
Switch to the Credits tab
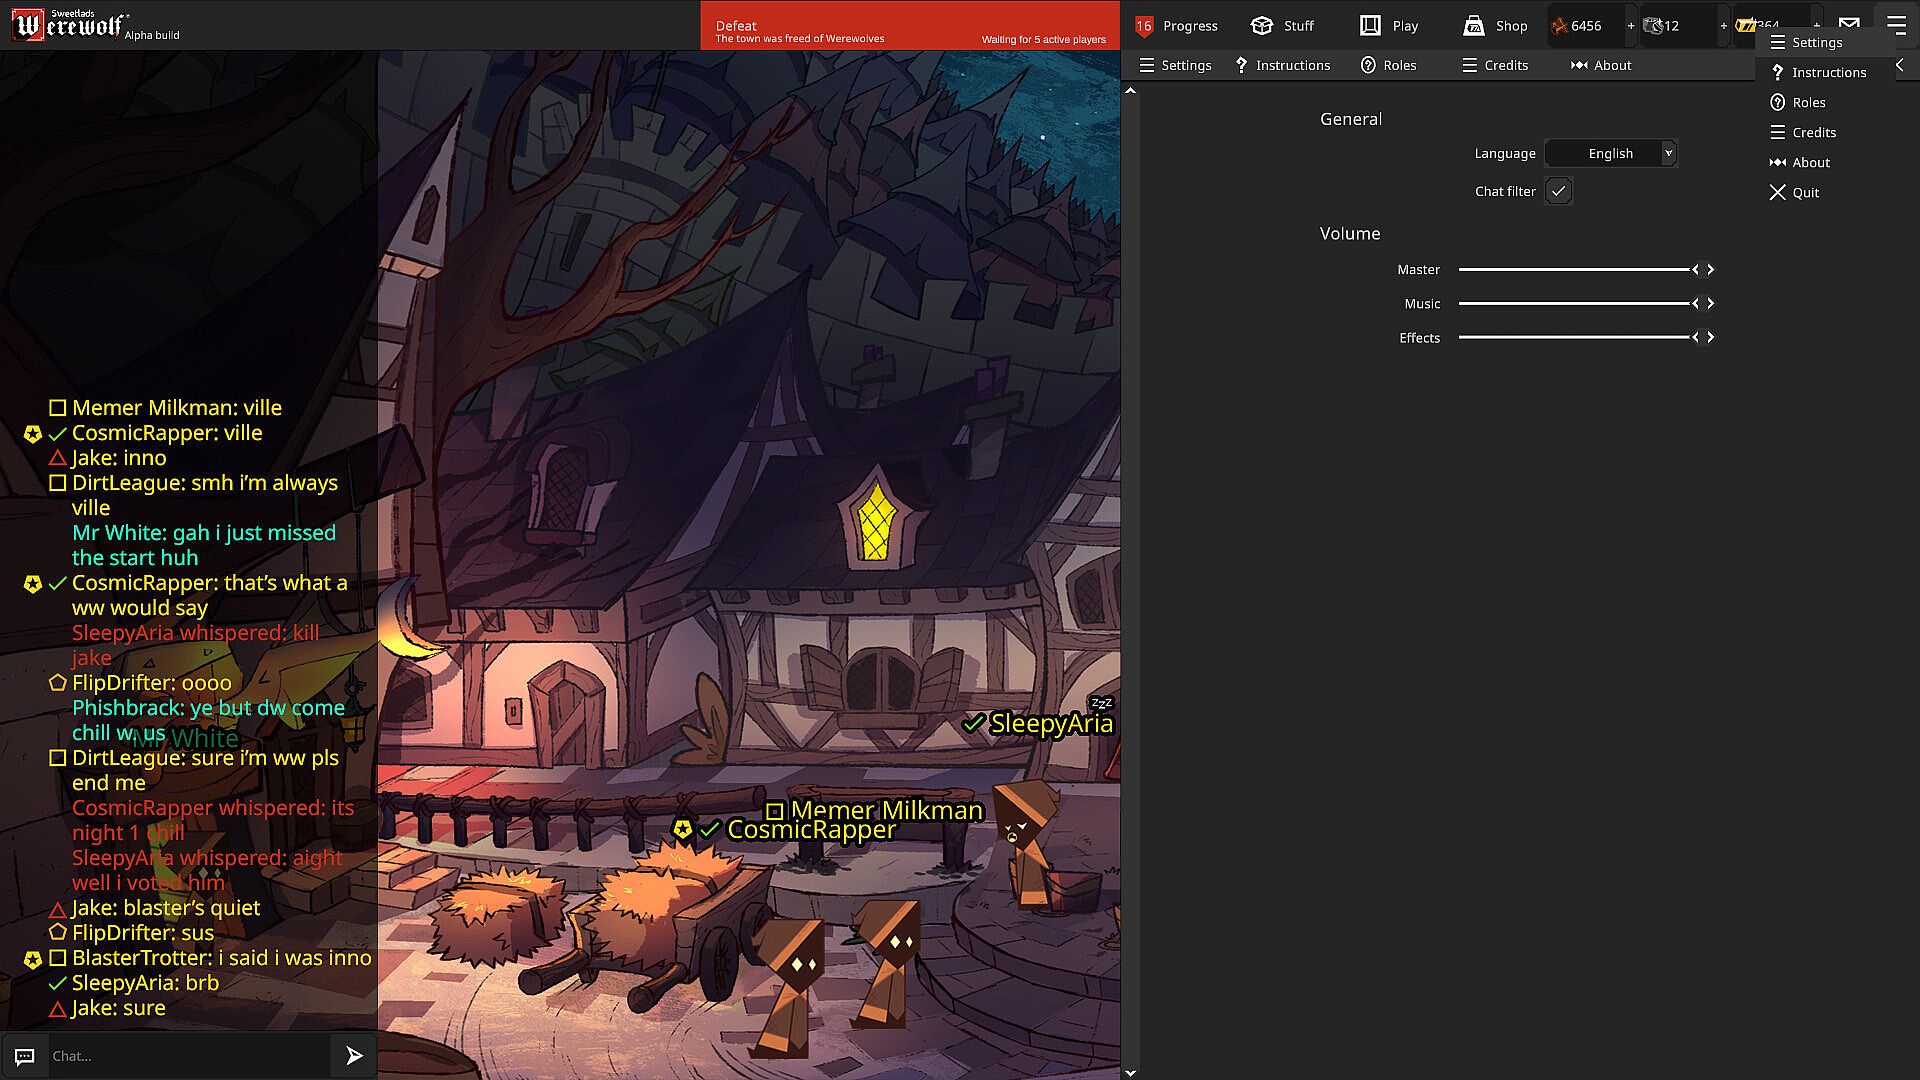point(1495,65)
